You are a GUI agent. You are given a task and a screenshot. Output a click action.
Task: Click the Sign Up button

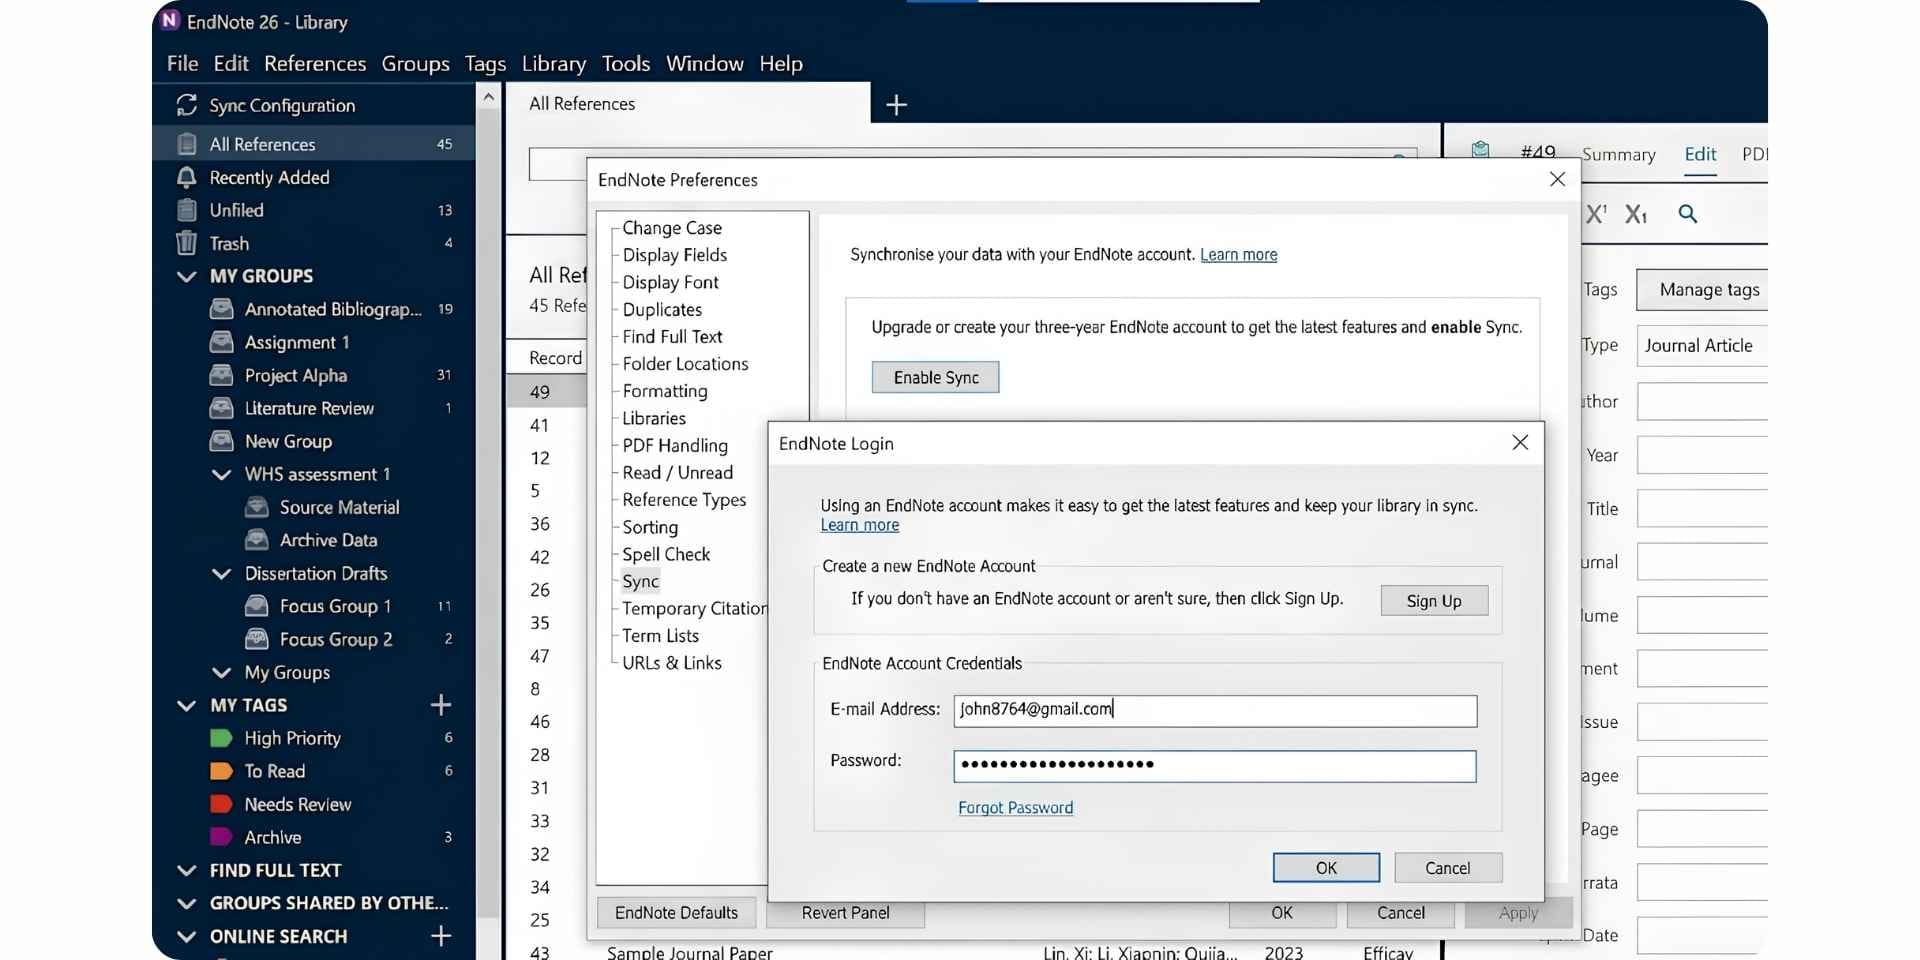1434,600
